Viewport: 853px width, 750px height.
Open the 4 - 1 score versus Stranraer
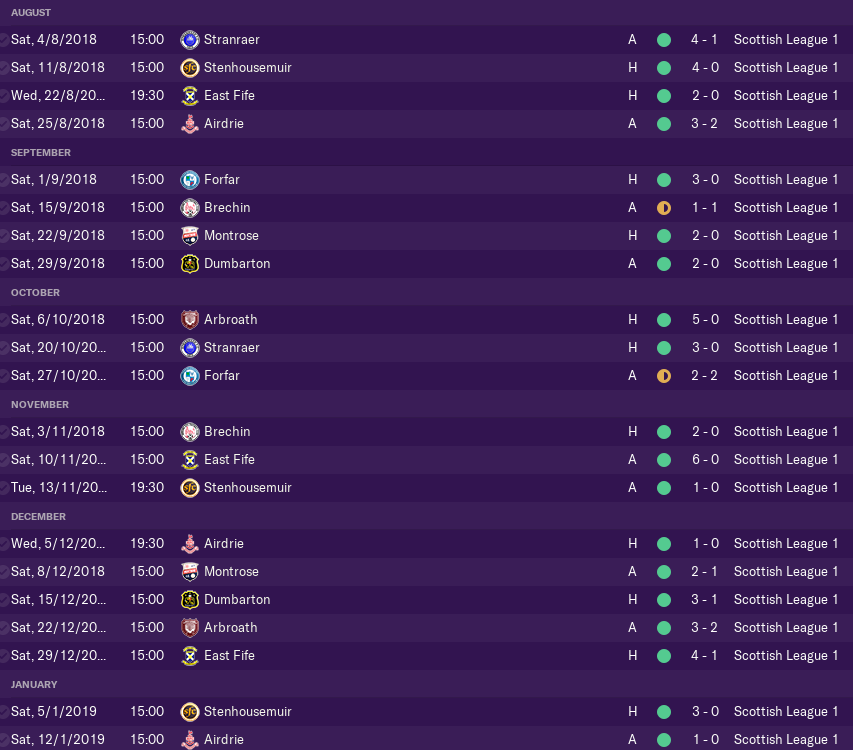704,40
